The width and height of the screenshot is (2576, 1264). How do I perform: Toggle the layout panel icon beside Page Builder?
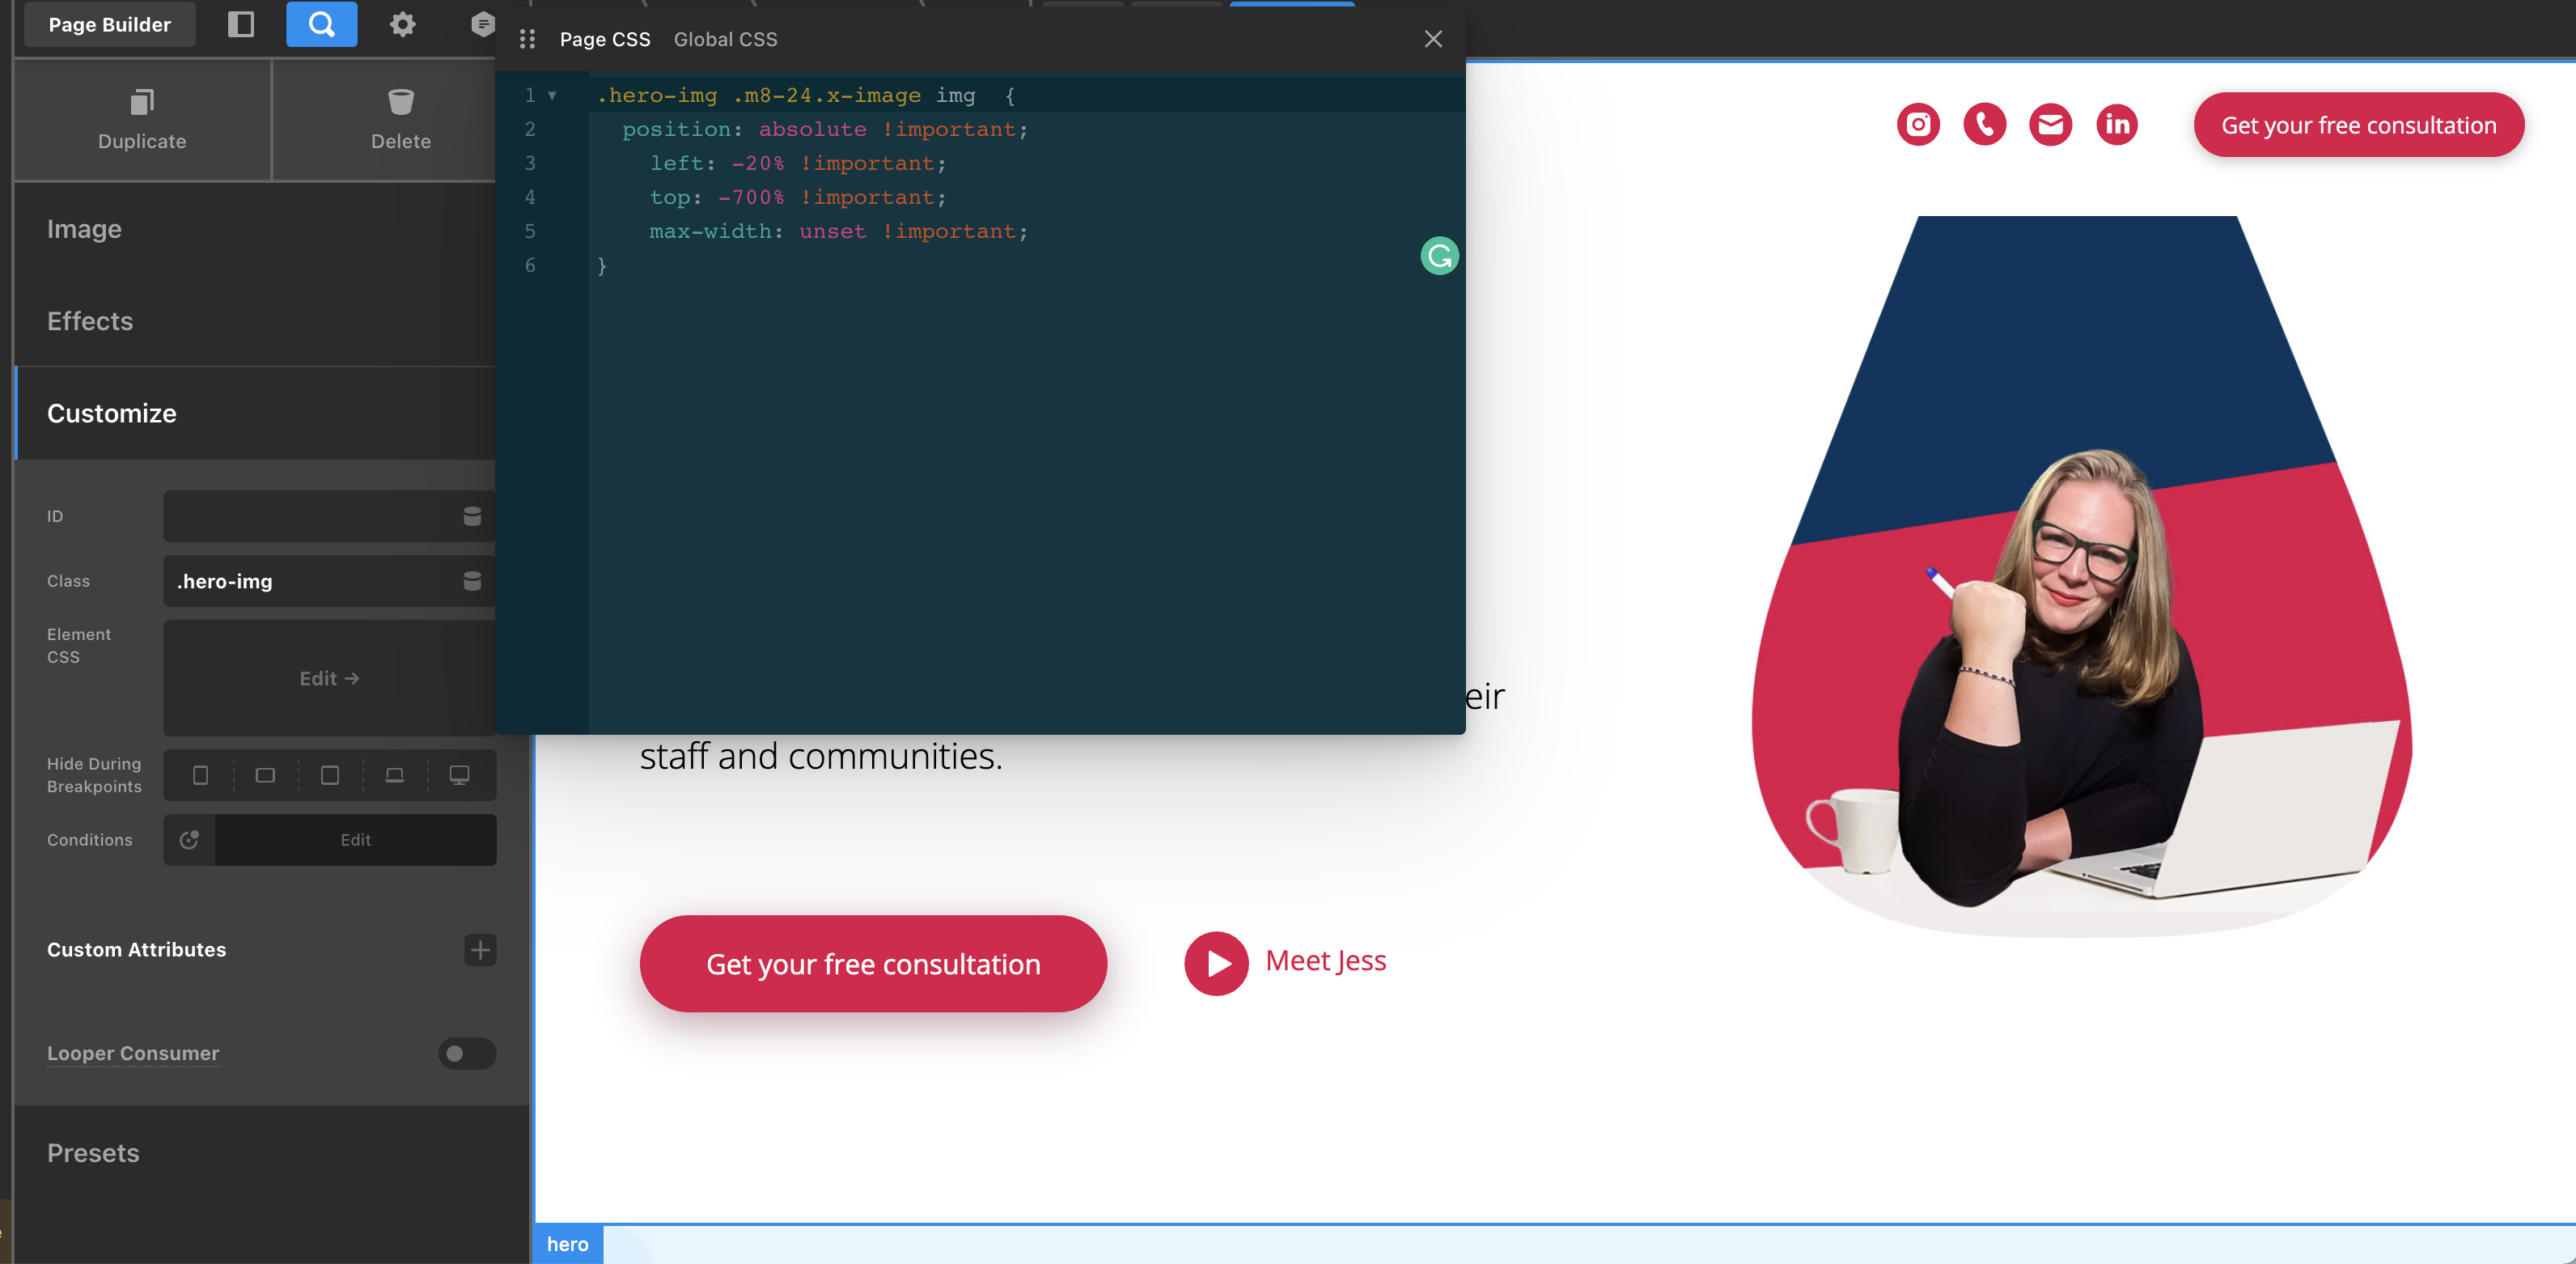pos(241,24)
